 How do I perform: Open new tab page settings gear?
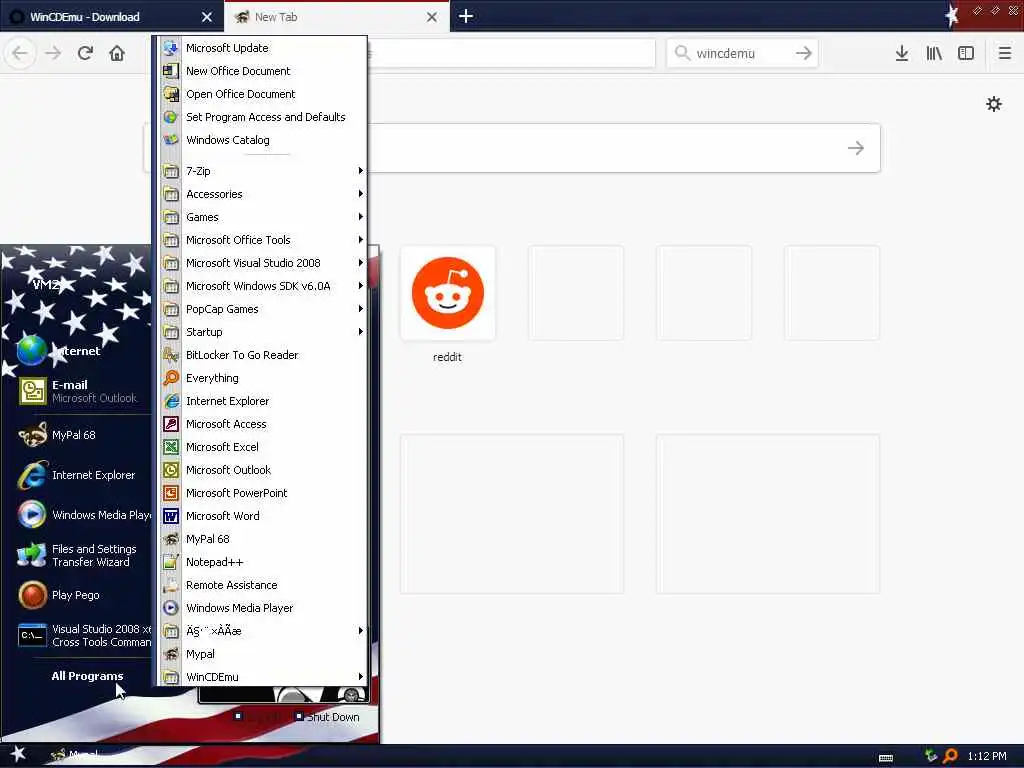point(993,104)
